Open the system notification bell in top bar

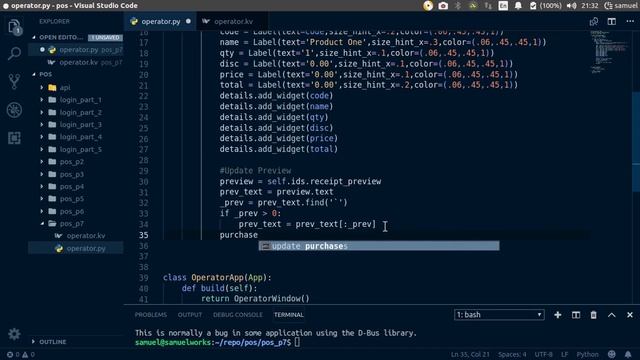pos(518,6)
